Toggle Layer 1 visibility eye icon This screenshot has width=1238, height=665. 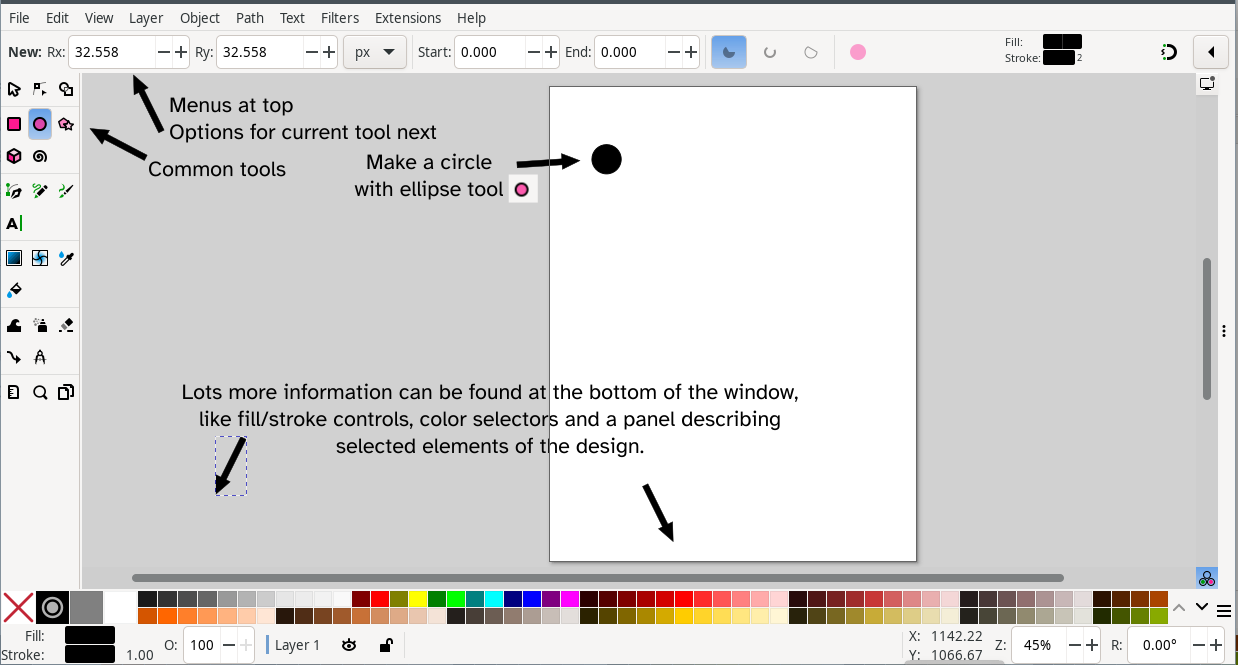[349, 645]
